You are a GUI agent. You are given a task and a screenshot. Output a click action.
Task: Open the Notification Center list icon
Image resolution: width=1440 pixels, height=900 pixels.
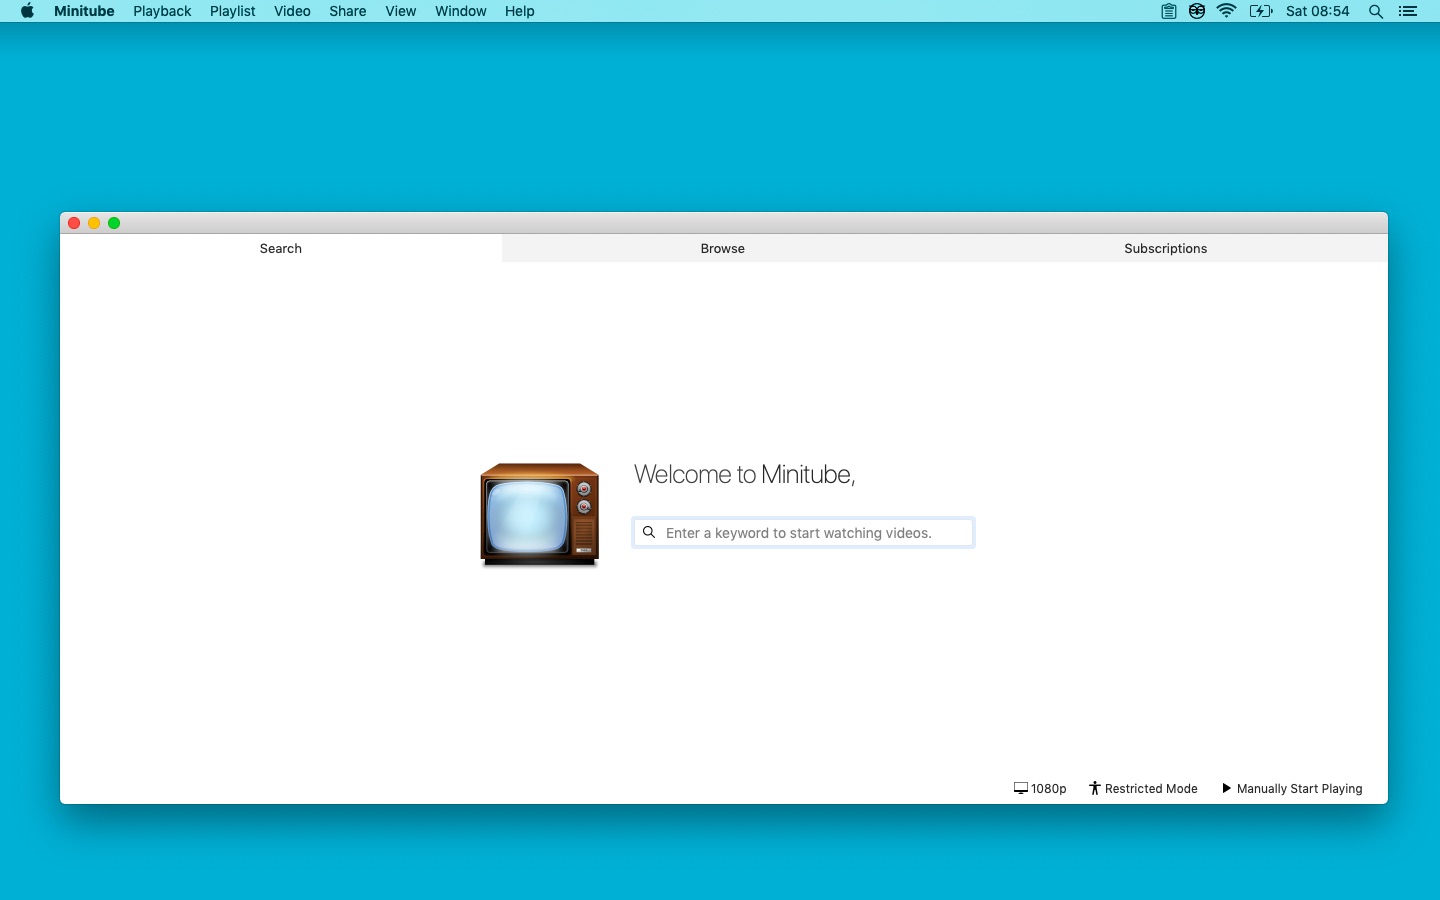1408,11
